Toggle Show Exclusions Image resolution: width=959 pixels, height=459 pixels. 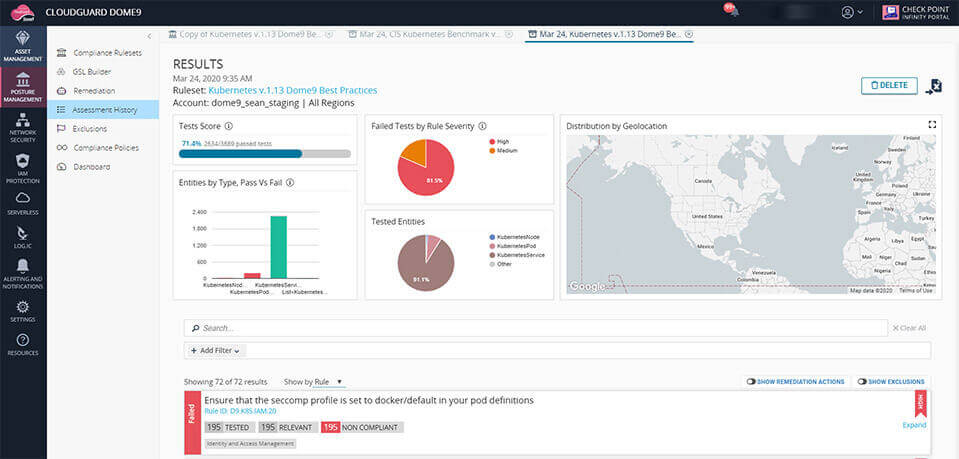pyautogui.click(x=890, y=382)
